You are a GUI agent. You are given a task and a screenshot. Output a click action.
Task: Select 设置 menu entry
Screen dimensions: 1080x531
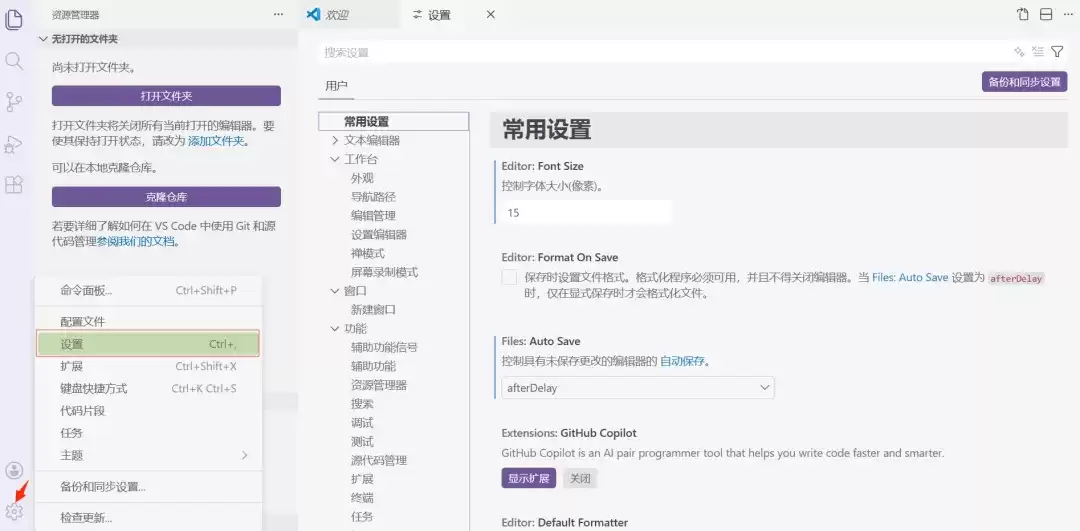[148, 344]
